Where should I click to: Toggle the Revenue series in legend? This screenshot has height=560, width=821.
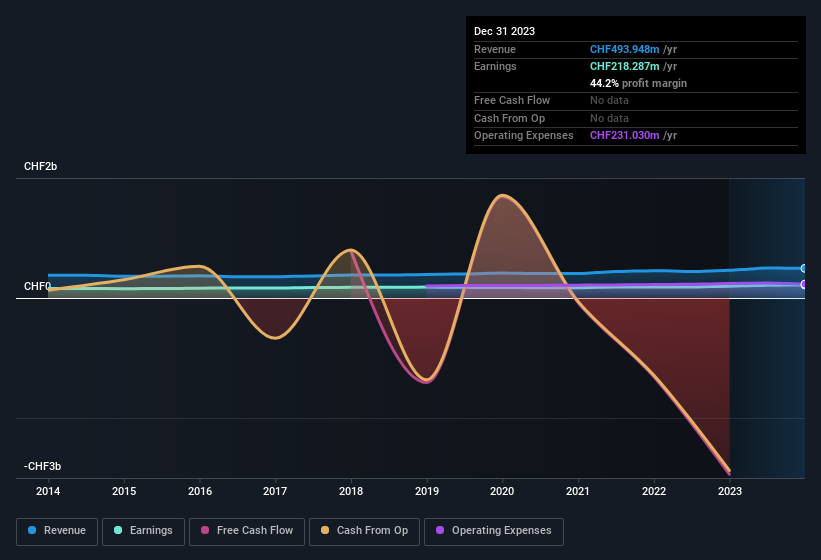[x=57, y=531]
